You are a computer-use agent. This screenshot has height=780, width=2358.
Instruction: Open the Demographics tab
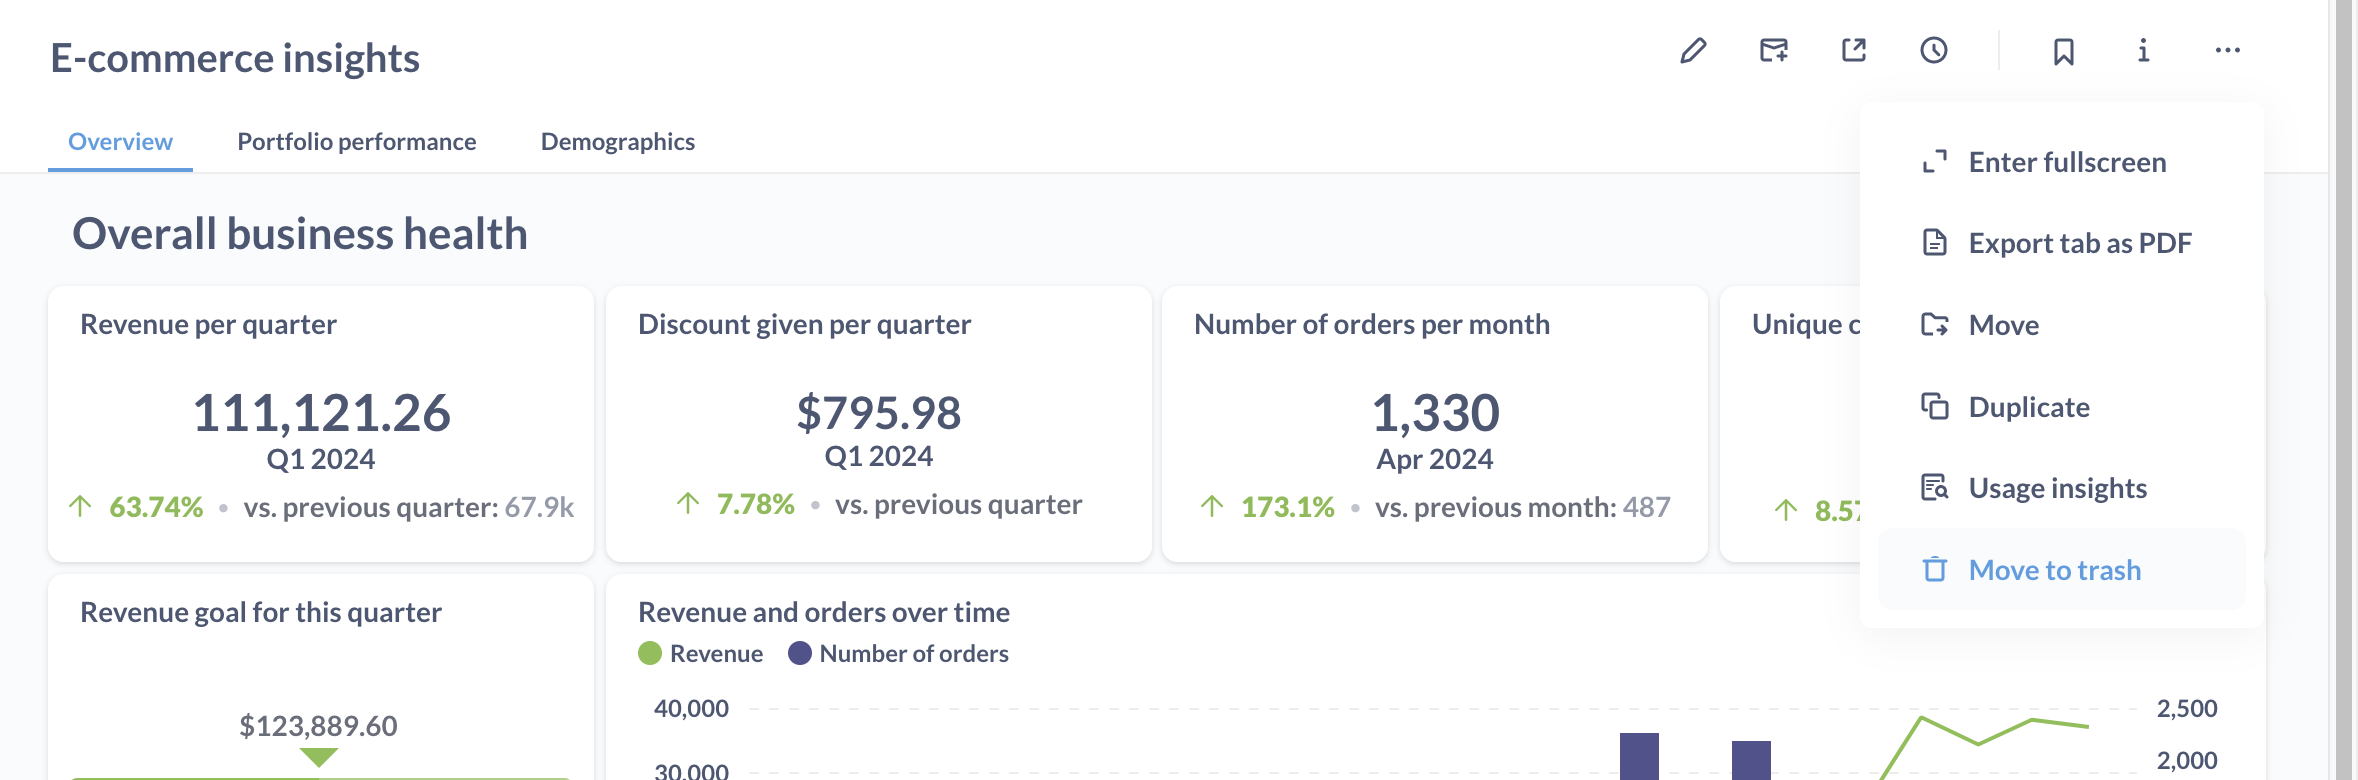point(617,142)
